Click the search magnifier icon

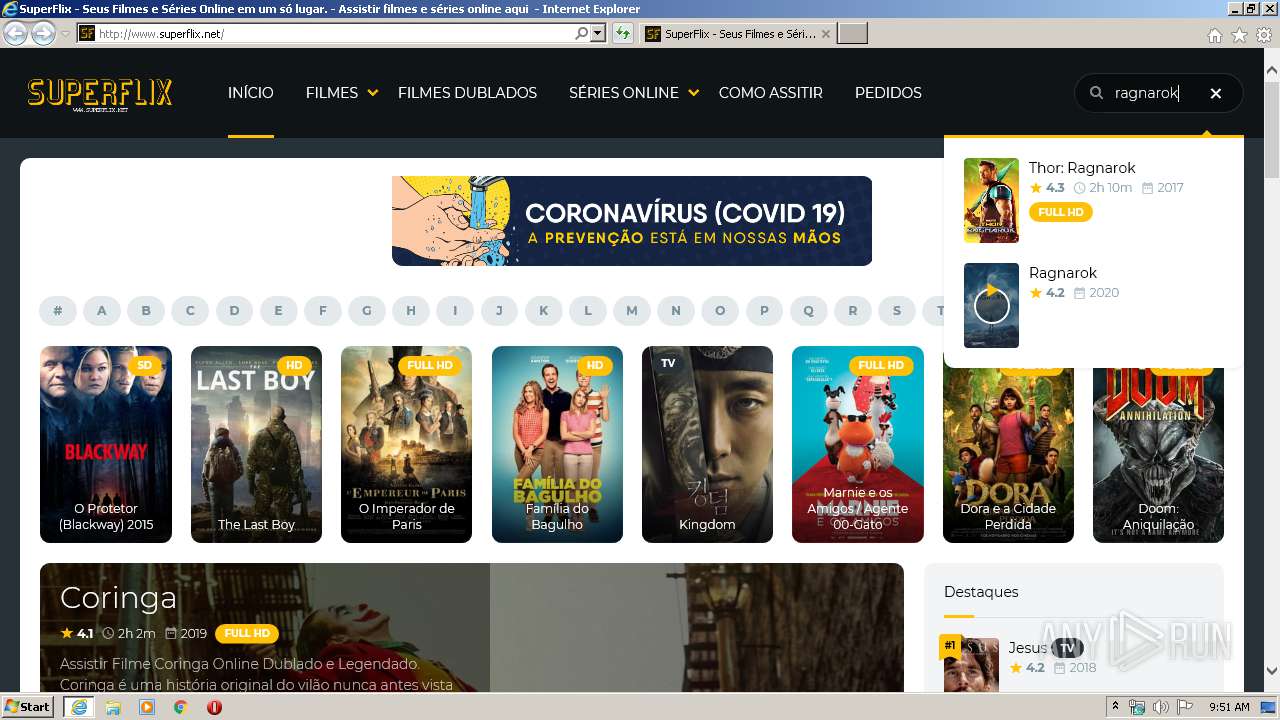1096,93
